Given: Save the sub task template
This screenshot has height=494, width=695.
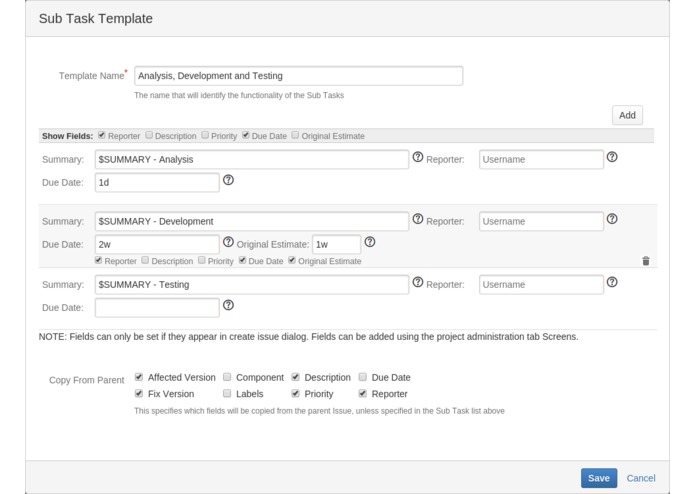Looking at the screenshot, I should (x=599, y=478).
